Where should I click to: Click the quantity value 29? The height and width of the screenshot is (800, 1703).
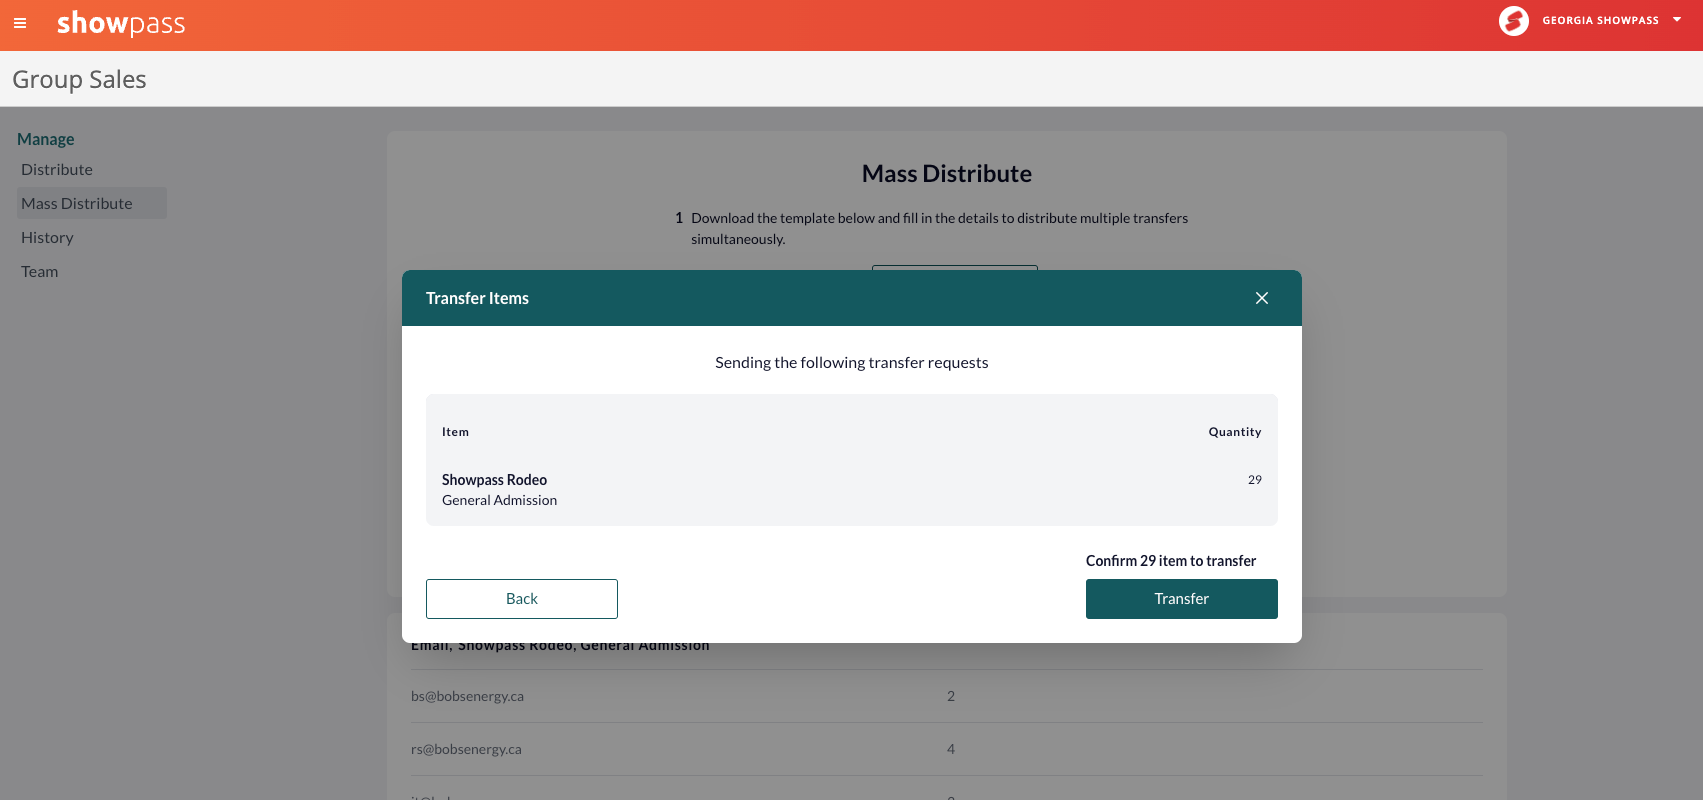point(1255,480)
